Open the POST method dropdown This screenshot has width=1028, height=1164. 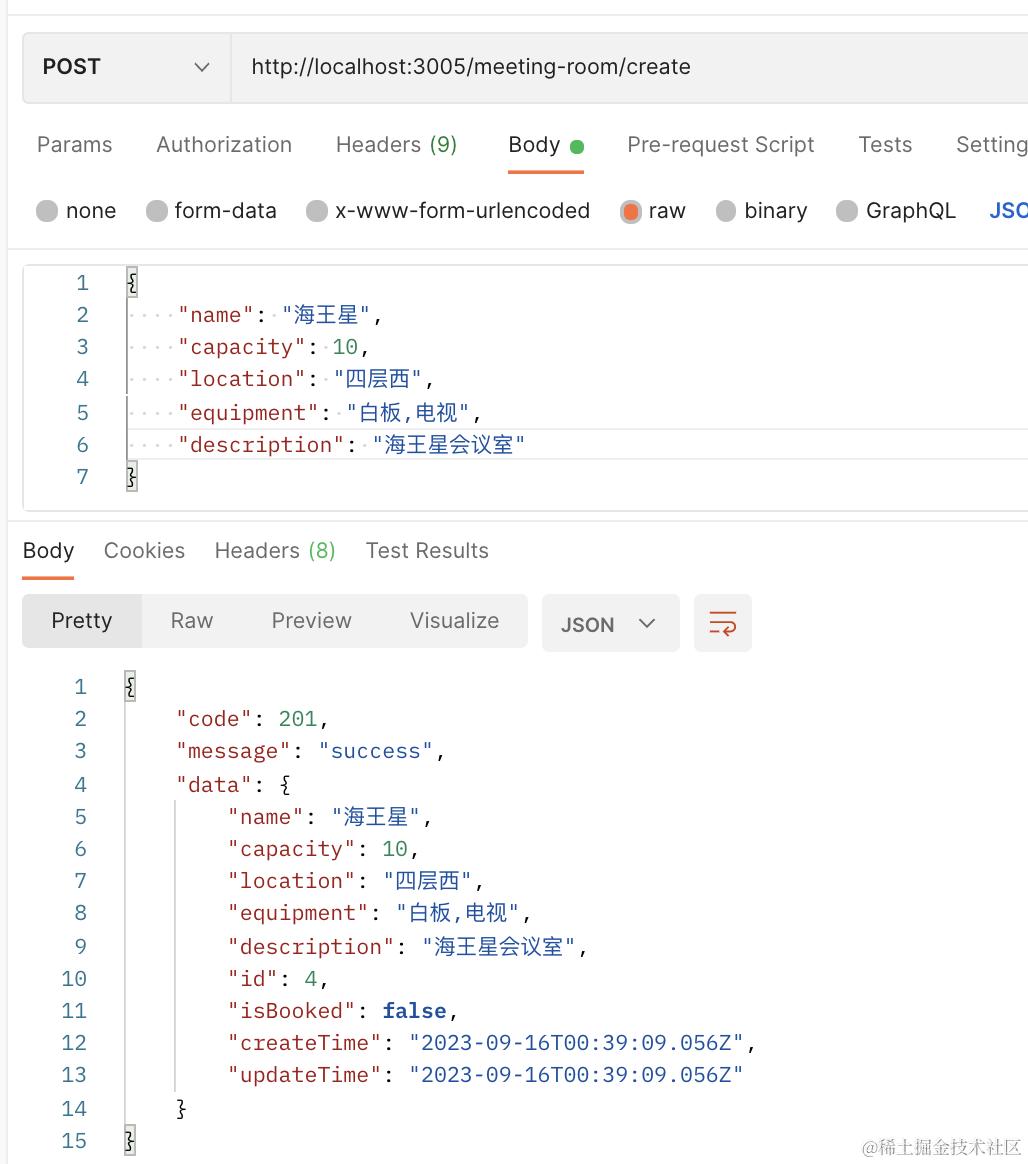[x=126, y=67]
